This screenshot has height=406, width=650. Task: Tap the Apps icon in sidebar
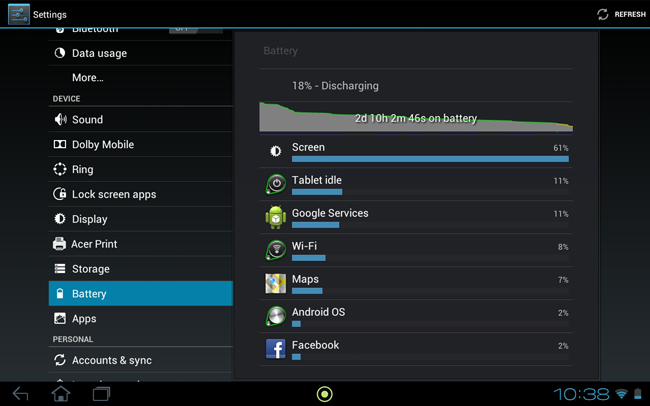[60, 318]
